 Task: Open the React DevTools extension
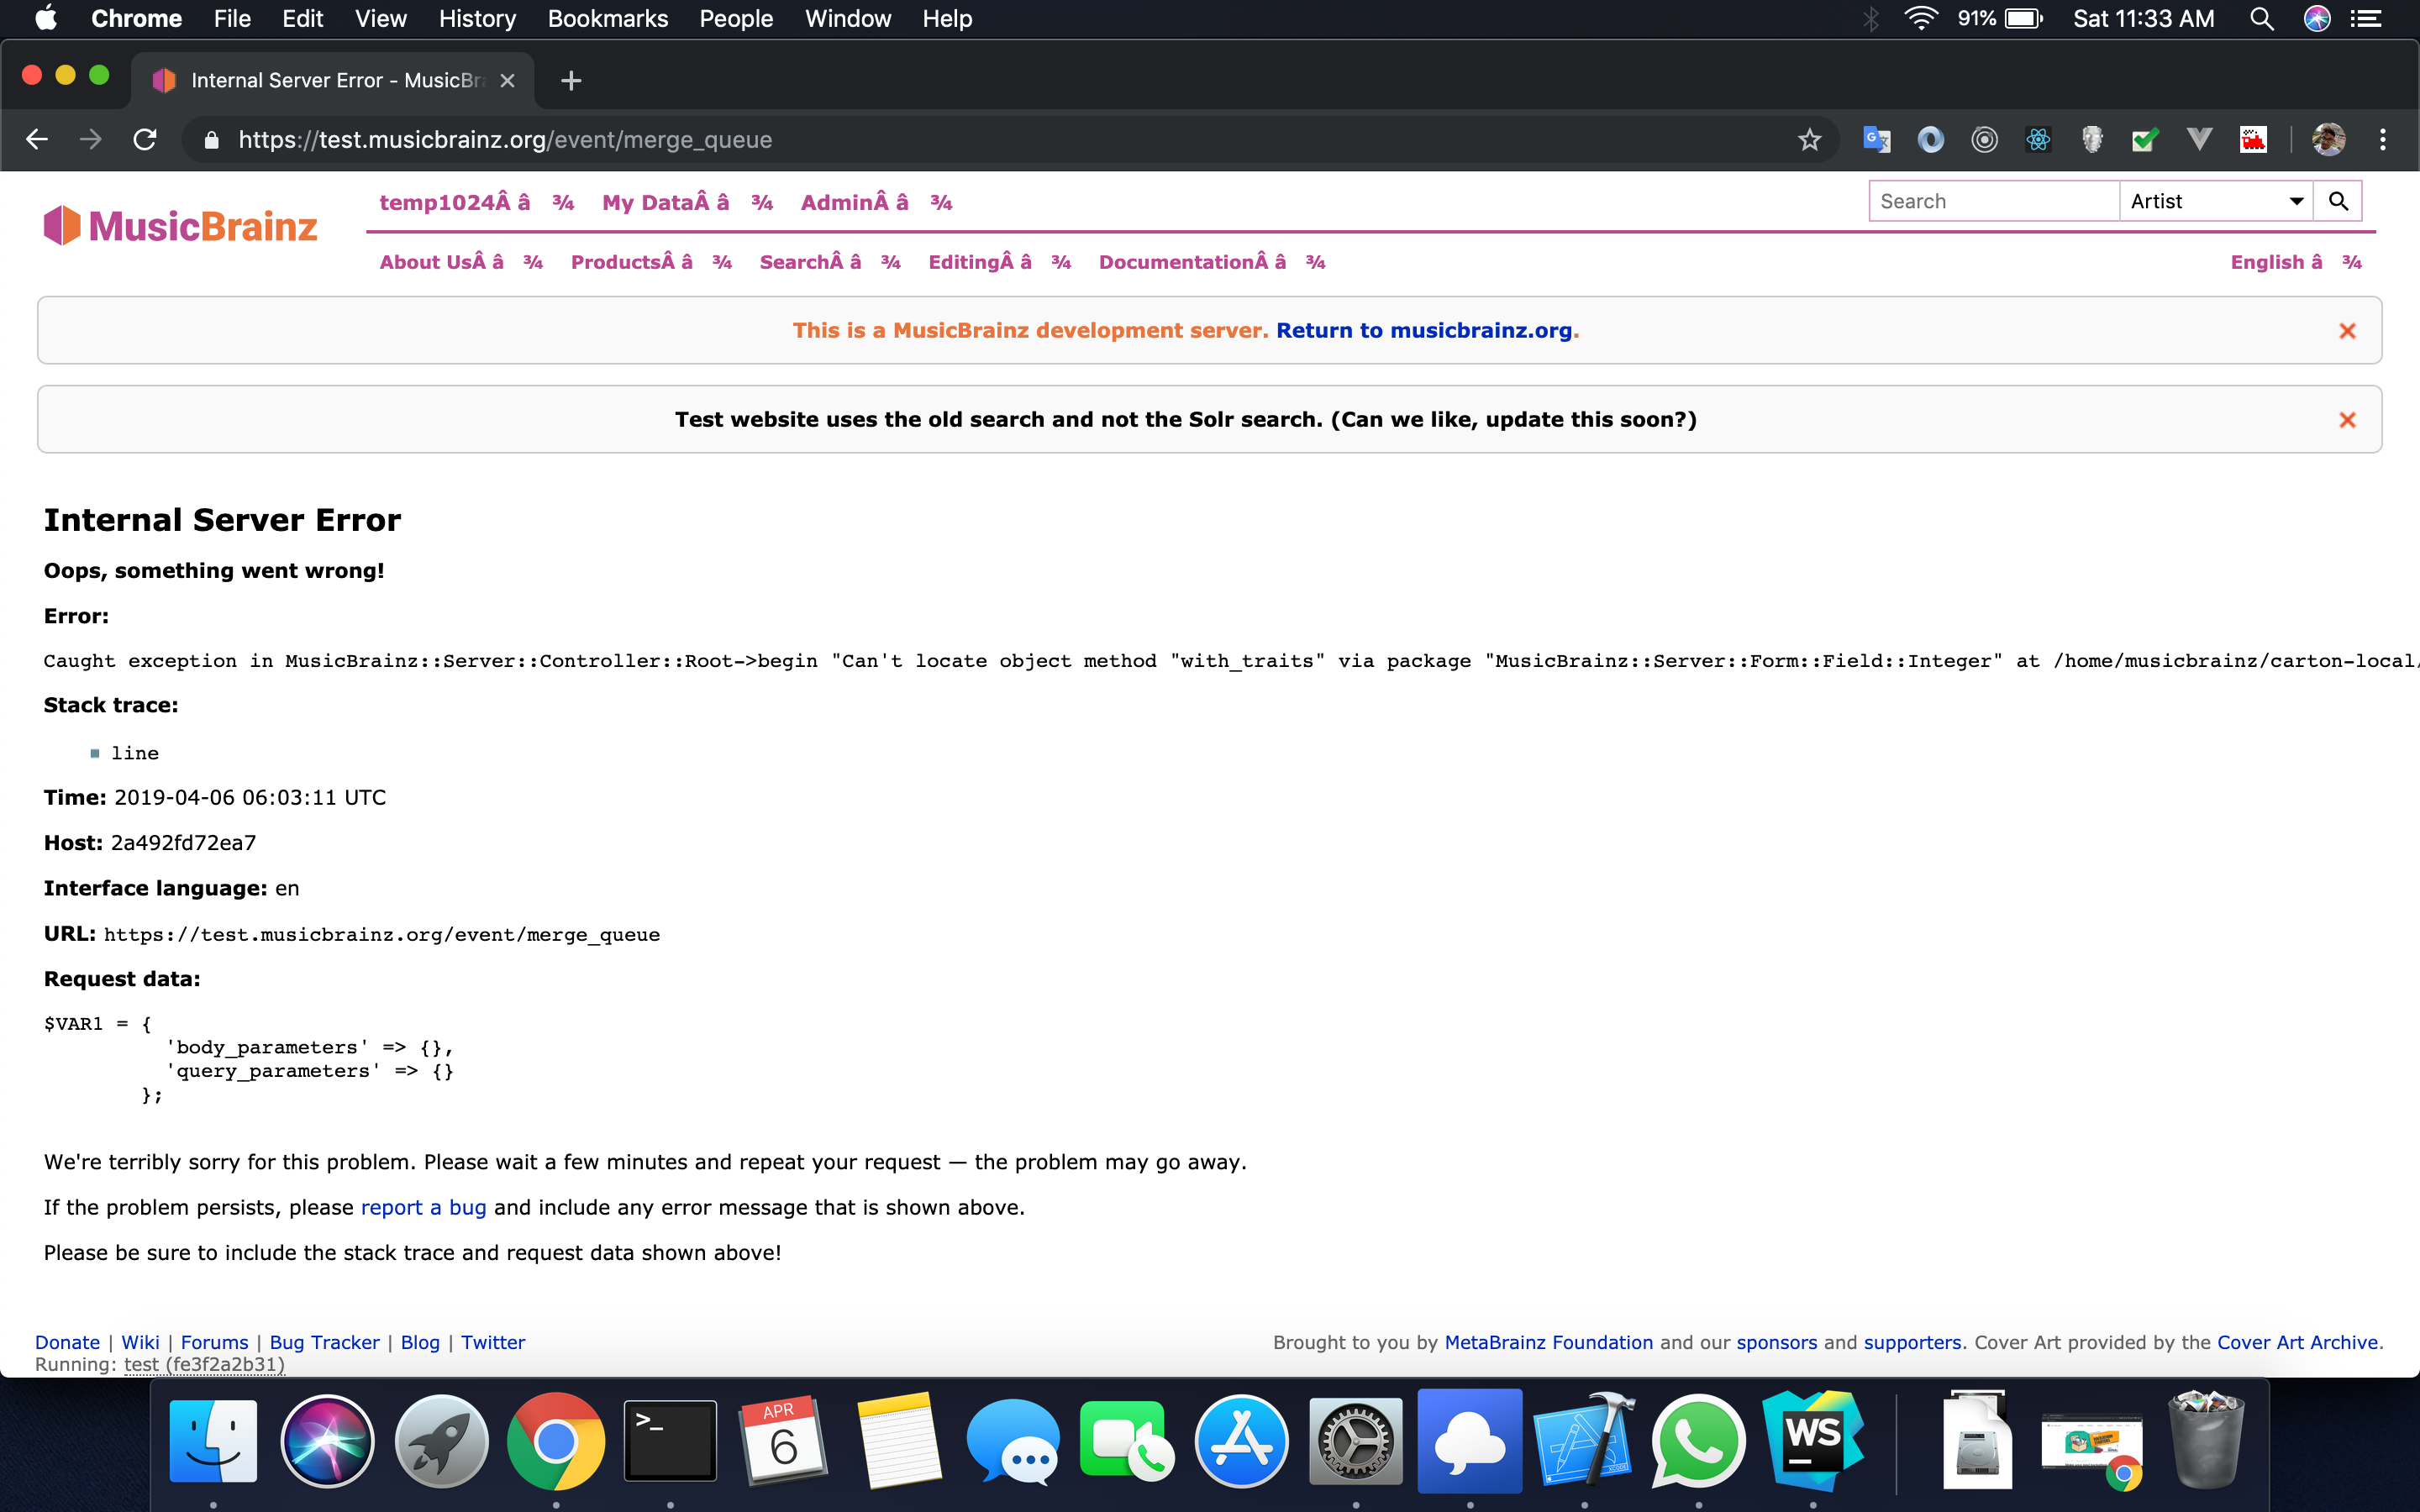2038,140
